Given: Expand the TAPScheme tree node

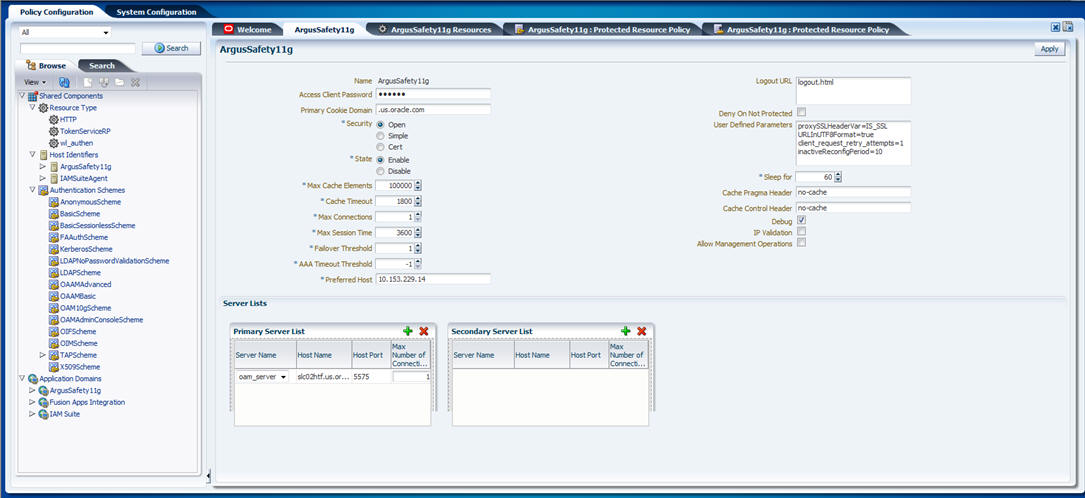Looking at the screenshot, I should point(43,355).
